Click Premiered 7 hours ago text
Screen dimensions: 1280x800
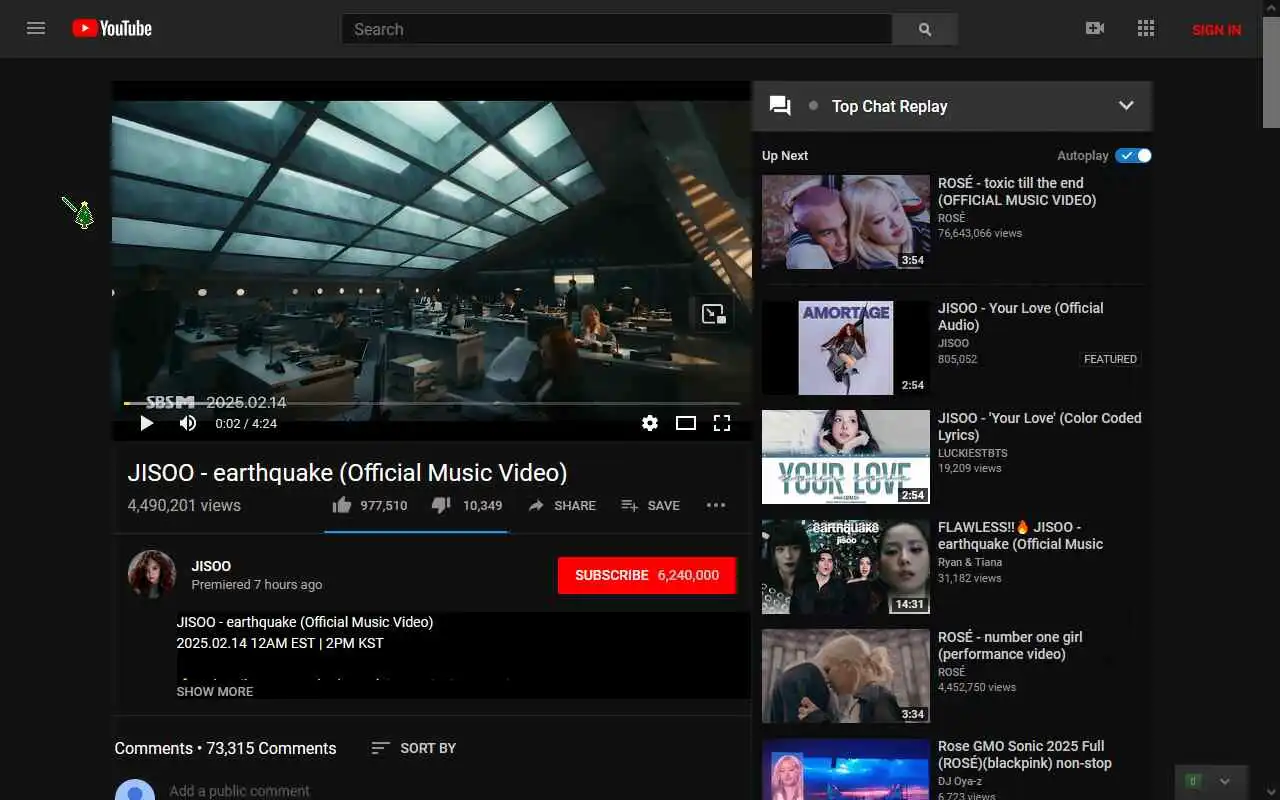coord(257,584)
